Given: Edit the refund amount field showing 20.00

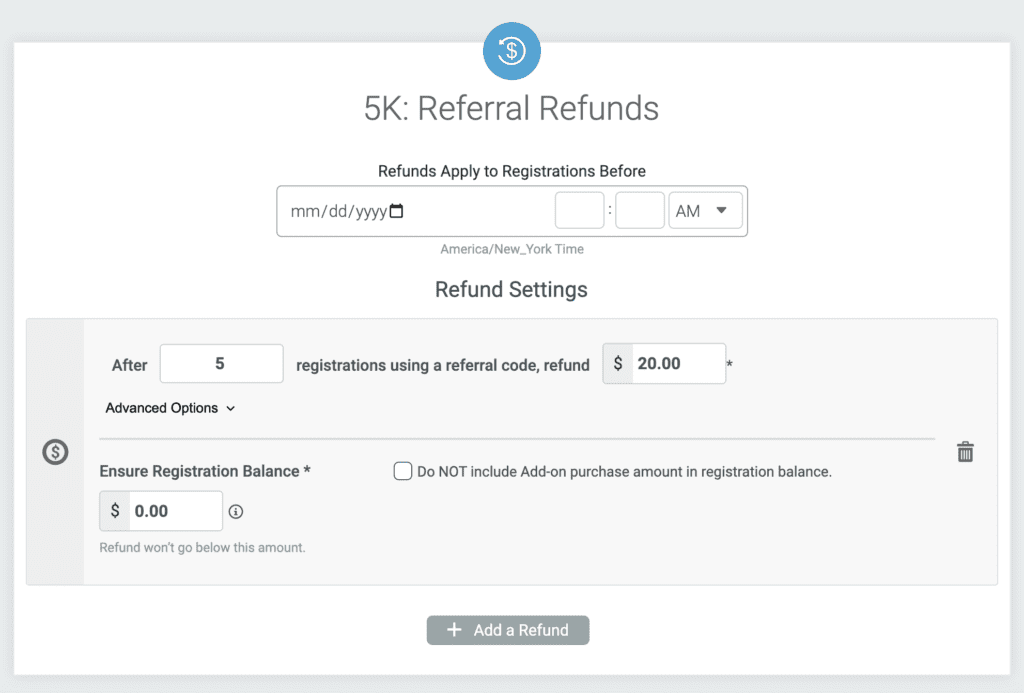Looking at the screenshot, I should point(678,364).
